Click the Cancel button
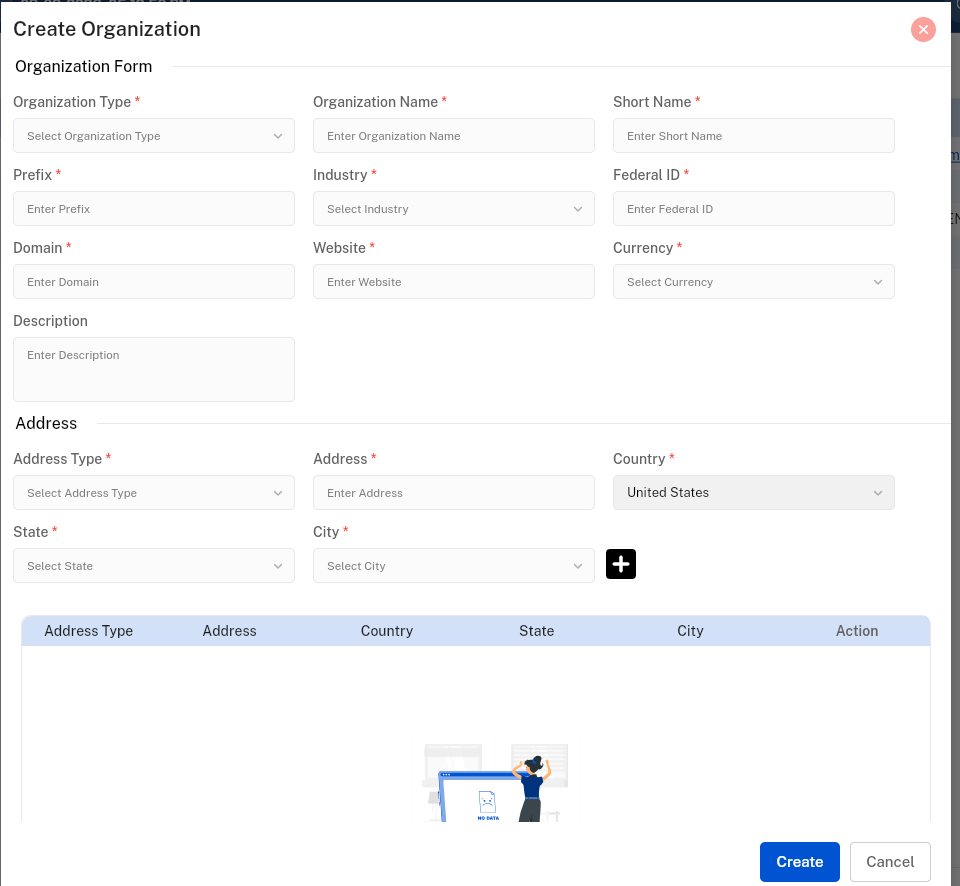 point(890,862)
